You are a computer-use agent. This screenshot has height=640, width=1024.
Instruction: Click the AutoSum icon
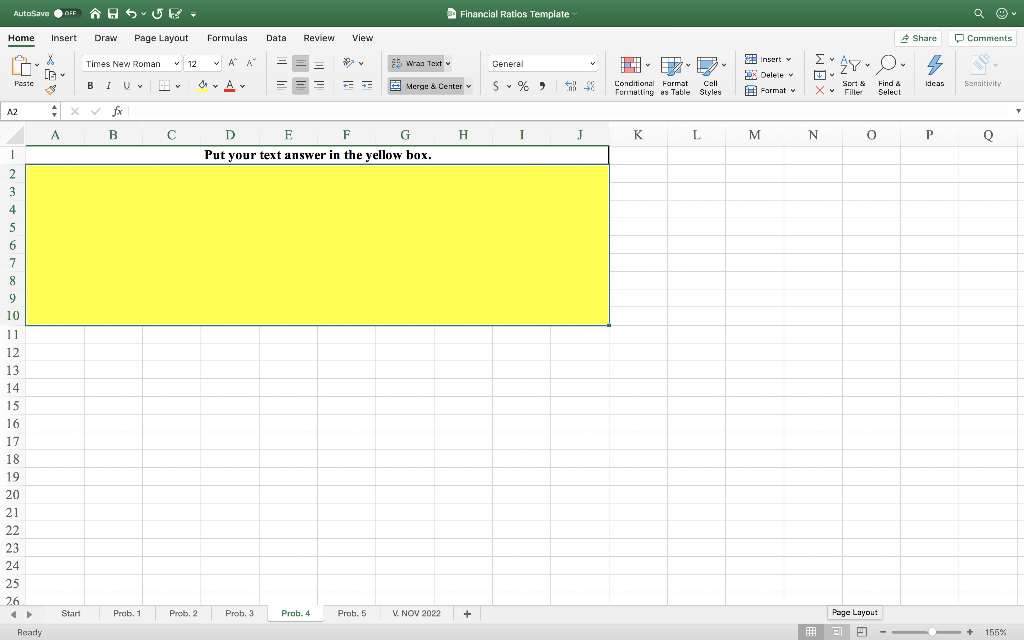tap(820, 61)
